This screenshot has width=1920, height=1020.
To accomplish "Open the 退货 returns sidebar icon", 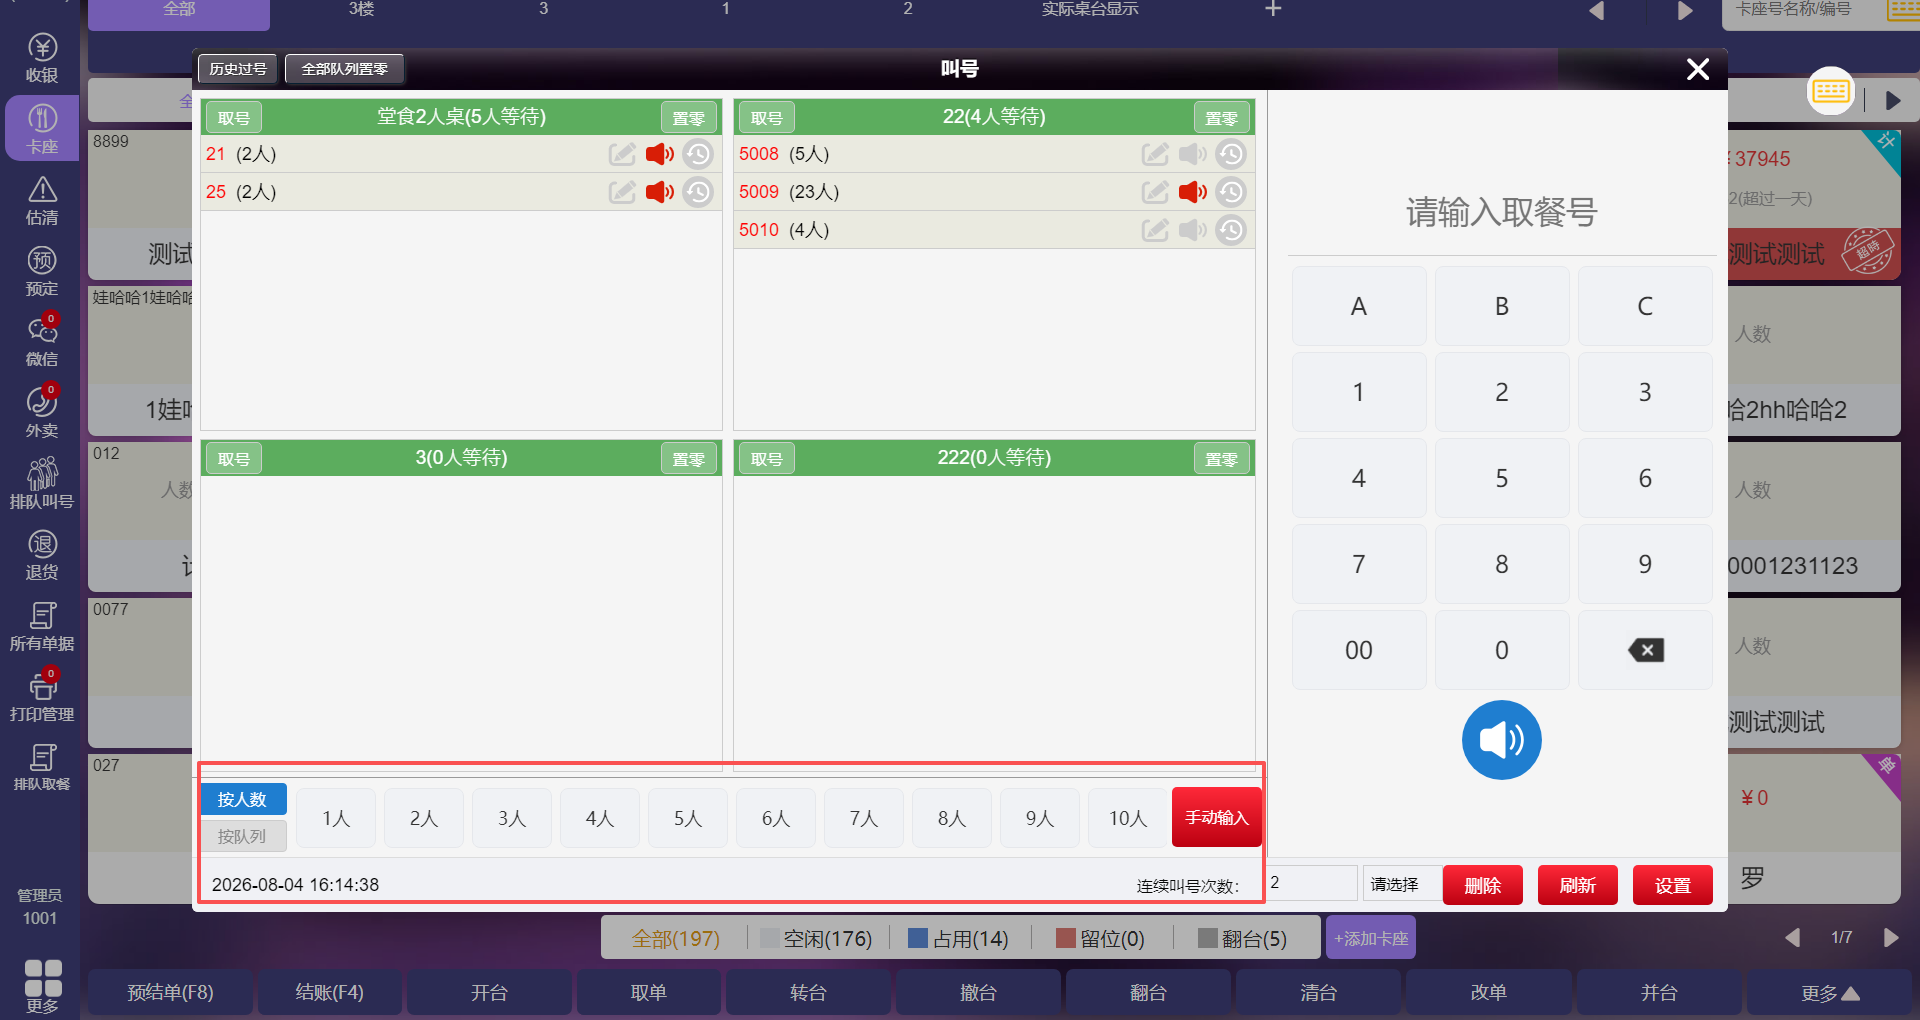I will (42, 555).
